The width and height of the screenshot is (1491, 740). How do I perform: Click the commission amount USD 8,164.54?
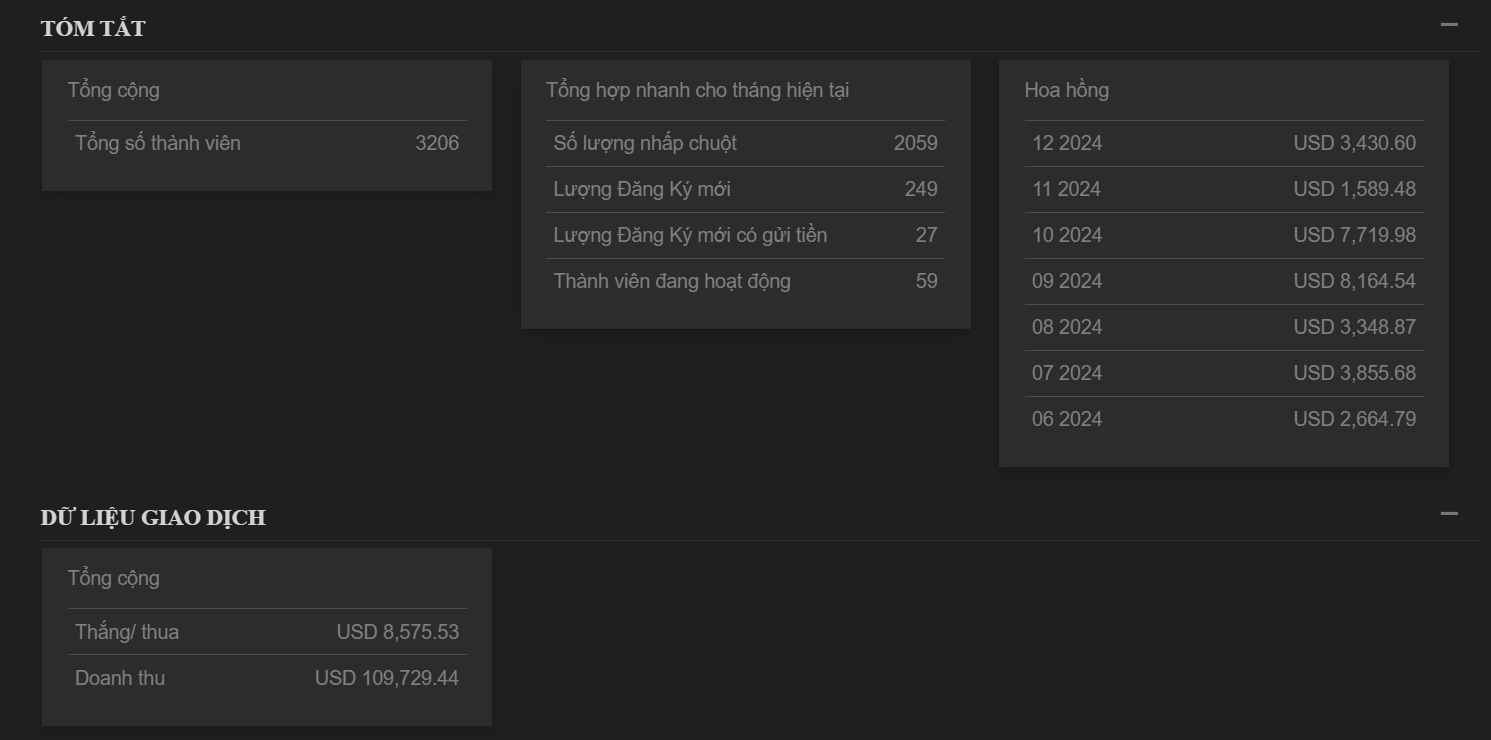pyautogui.click(x=1355, y=281)
